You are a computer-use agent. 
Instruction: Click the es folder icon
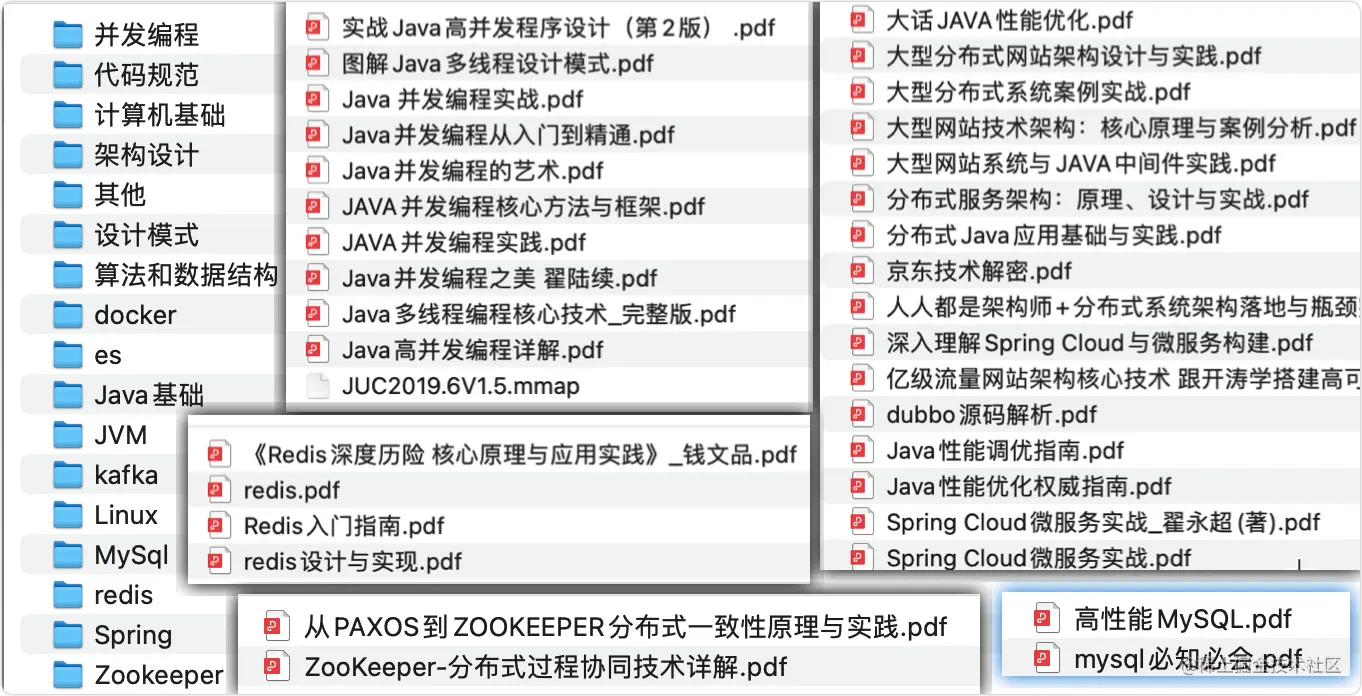(68, 355)
